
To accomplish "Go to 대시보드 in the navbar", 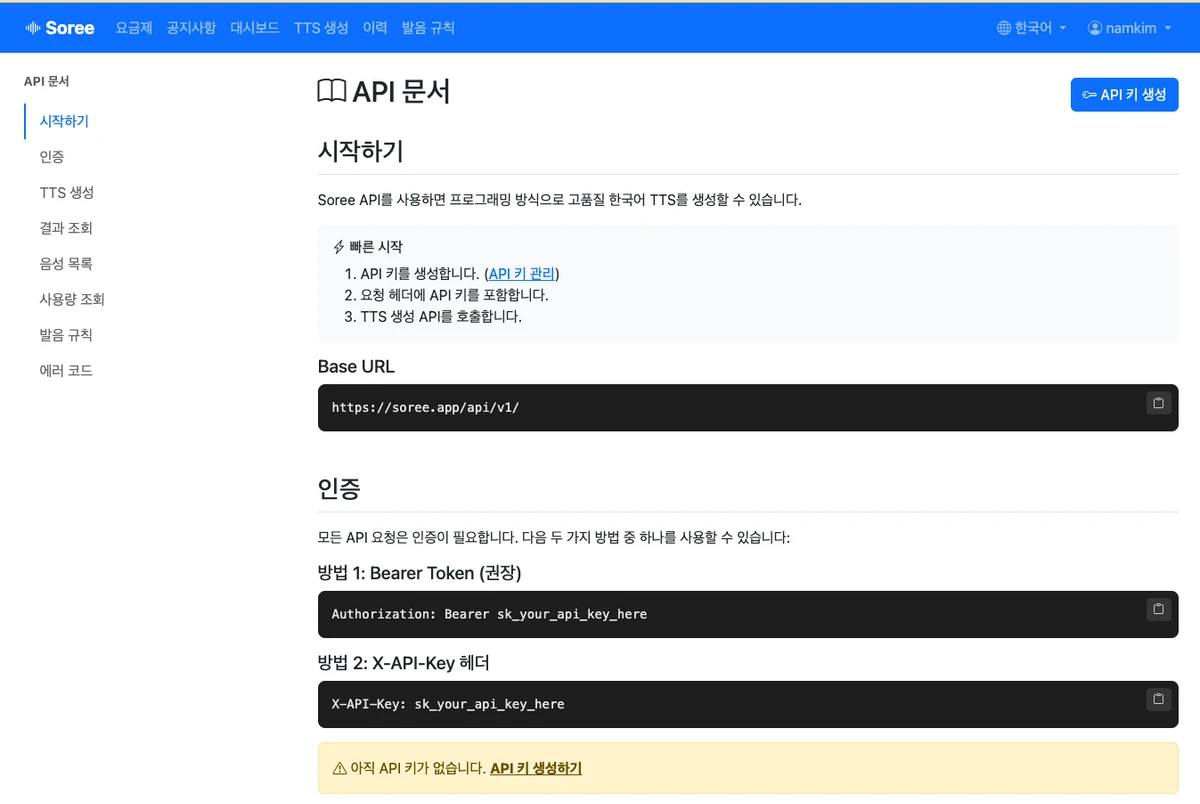I will tap(255, 28).
